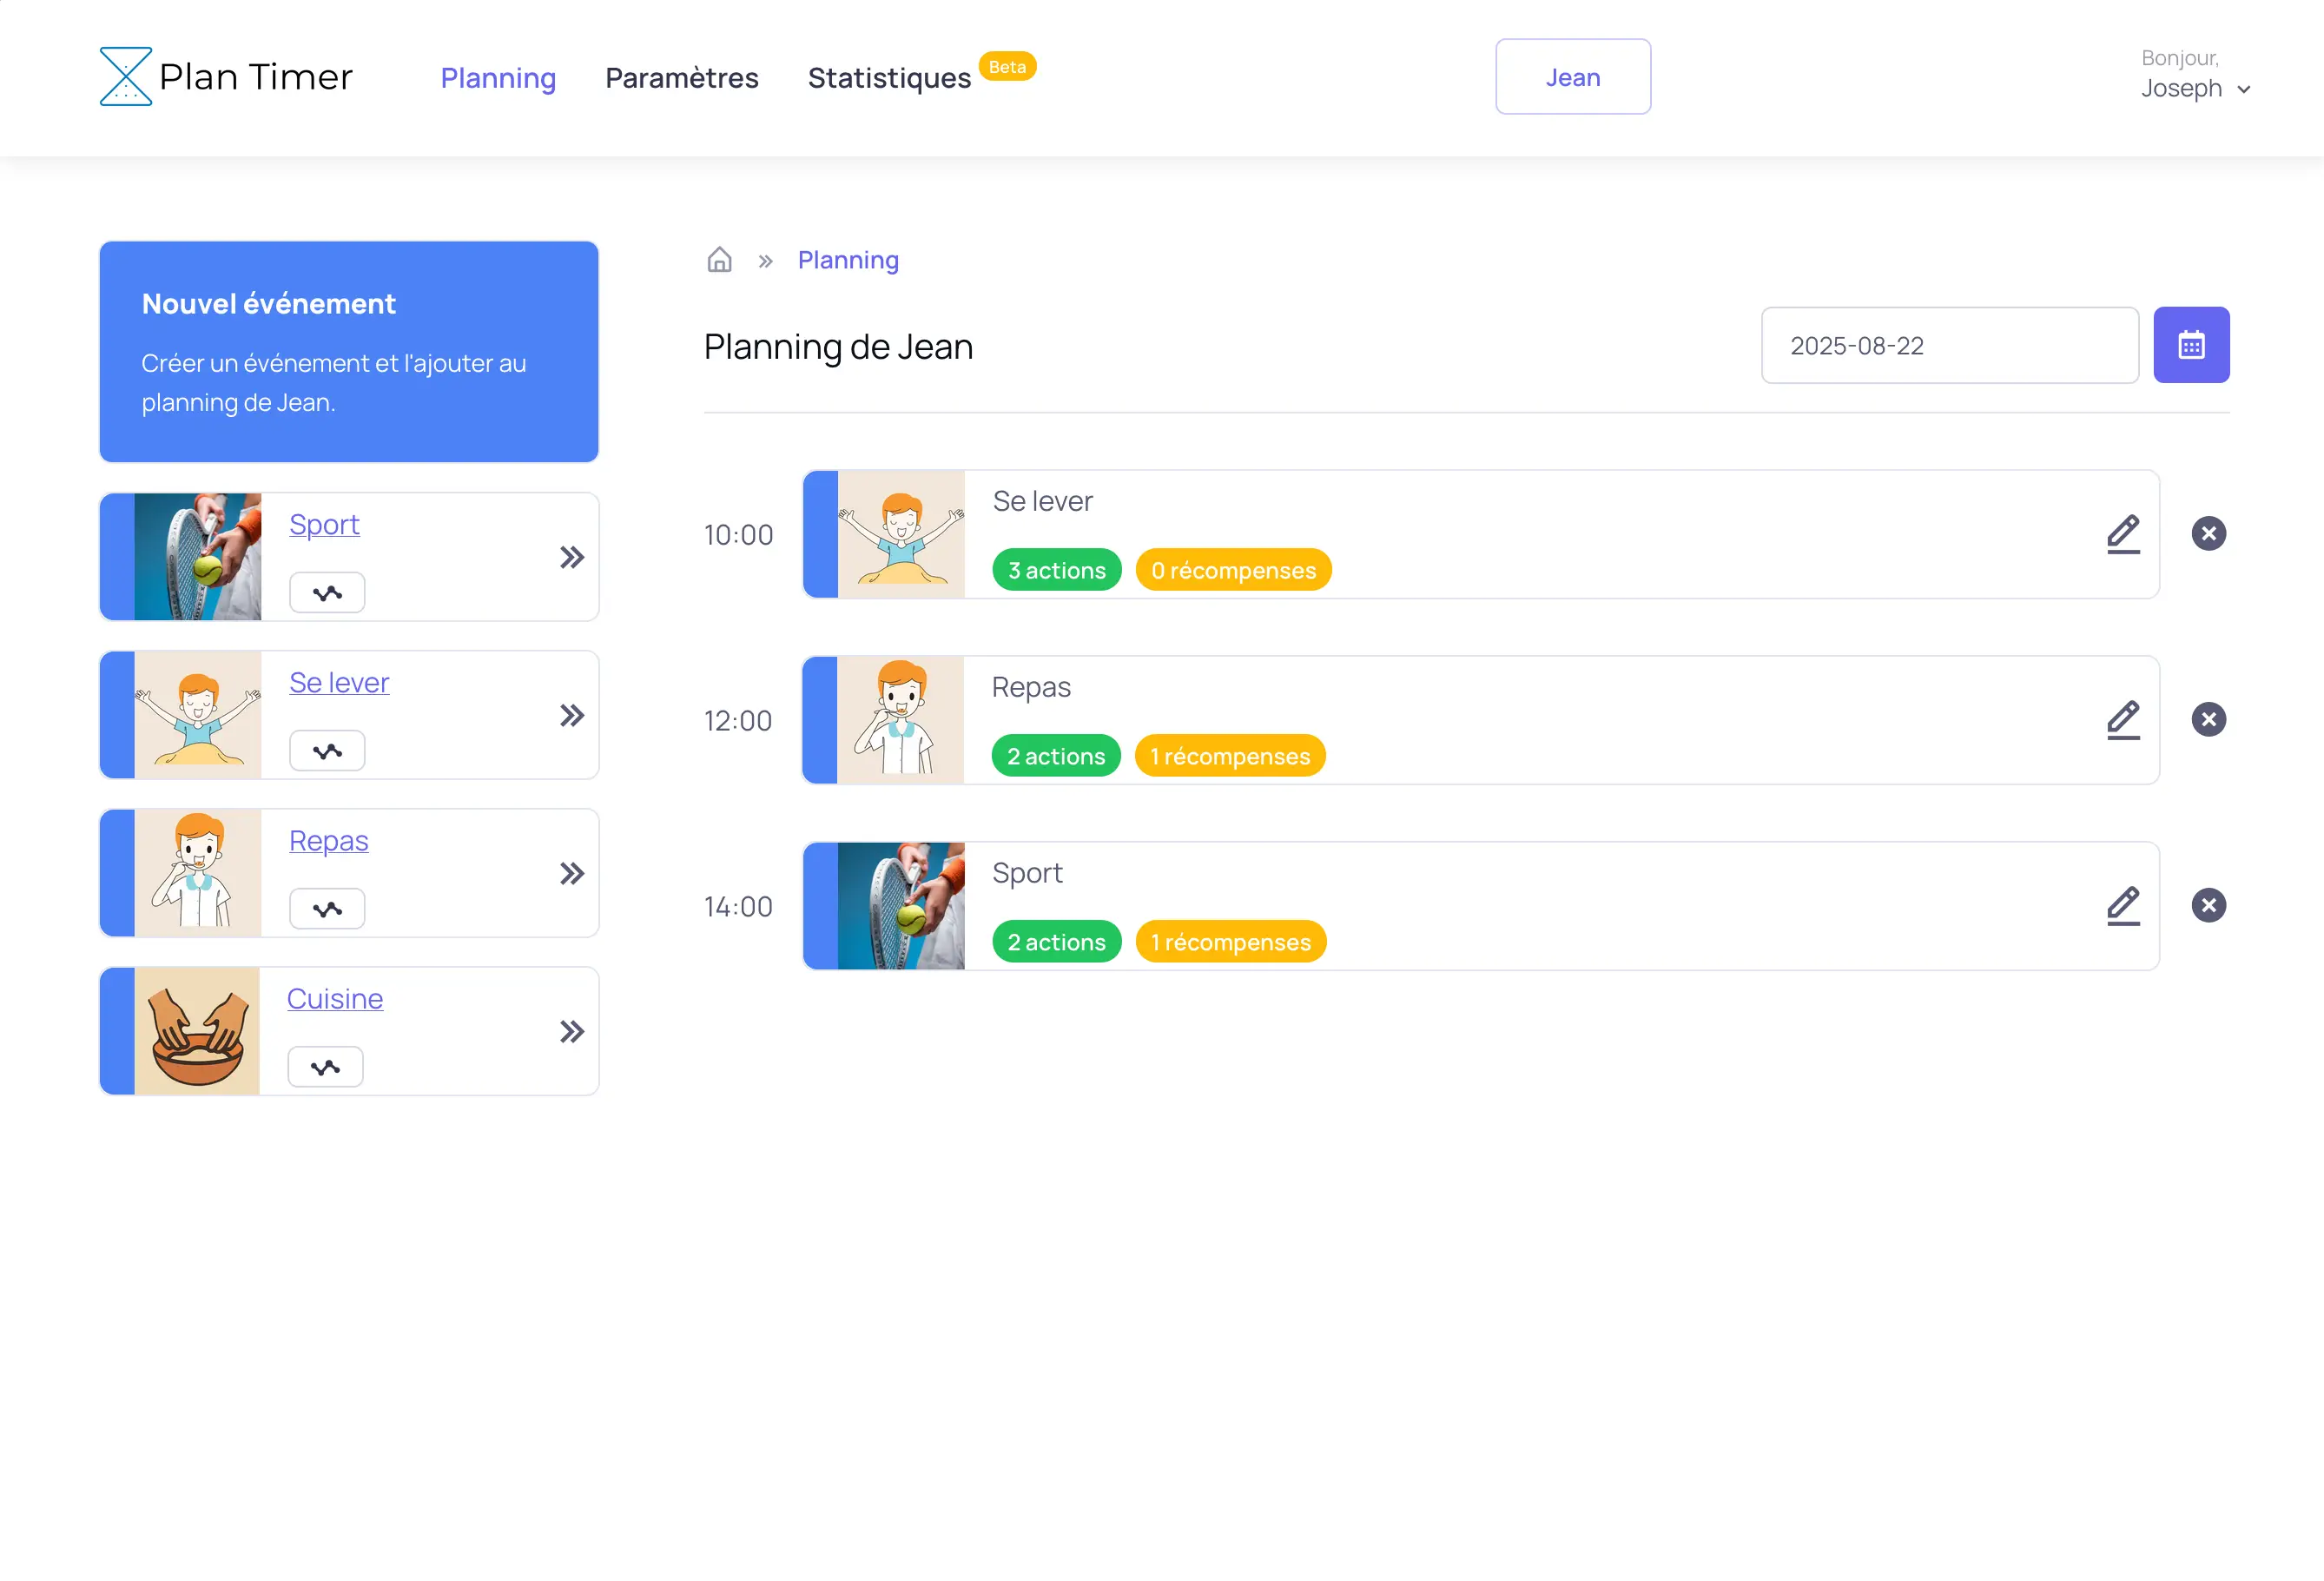Screen dimensions: 2324x1581
Task: Remove the Sport event from planning
Action: pos(2209,905)
